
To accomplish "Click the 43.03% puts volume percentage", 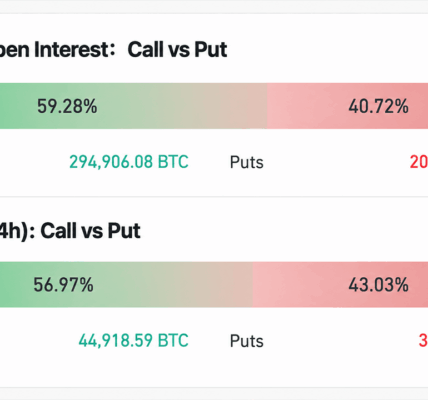I will click(x=378, y=285).
